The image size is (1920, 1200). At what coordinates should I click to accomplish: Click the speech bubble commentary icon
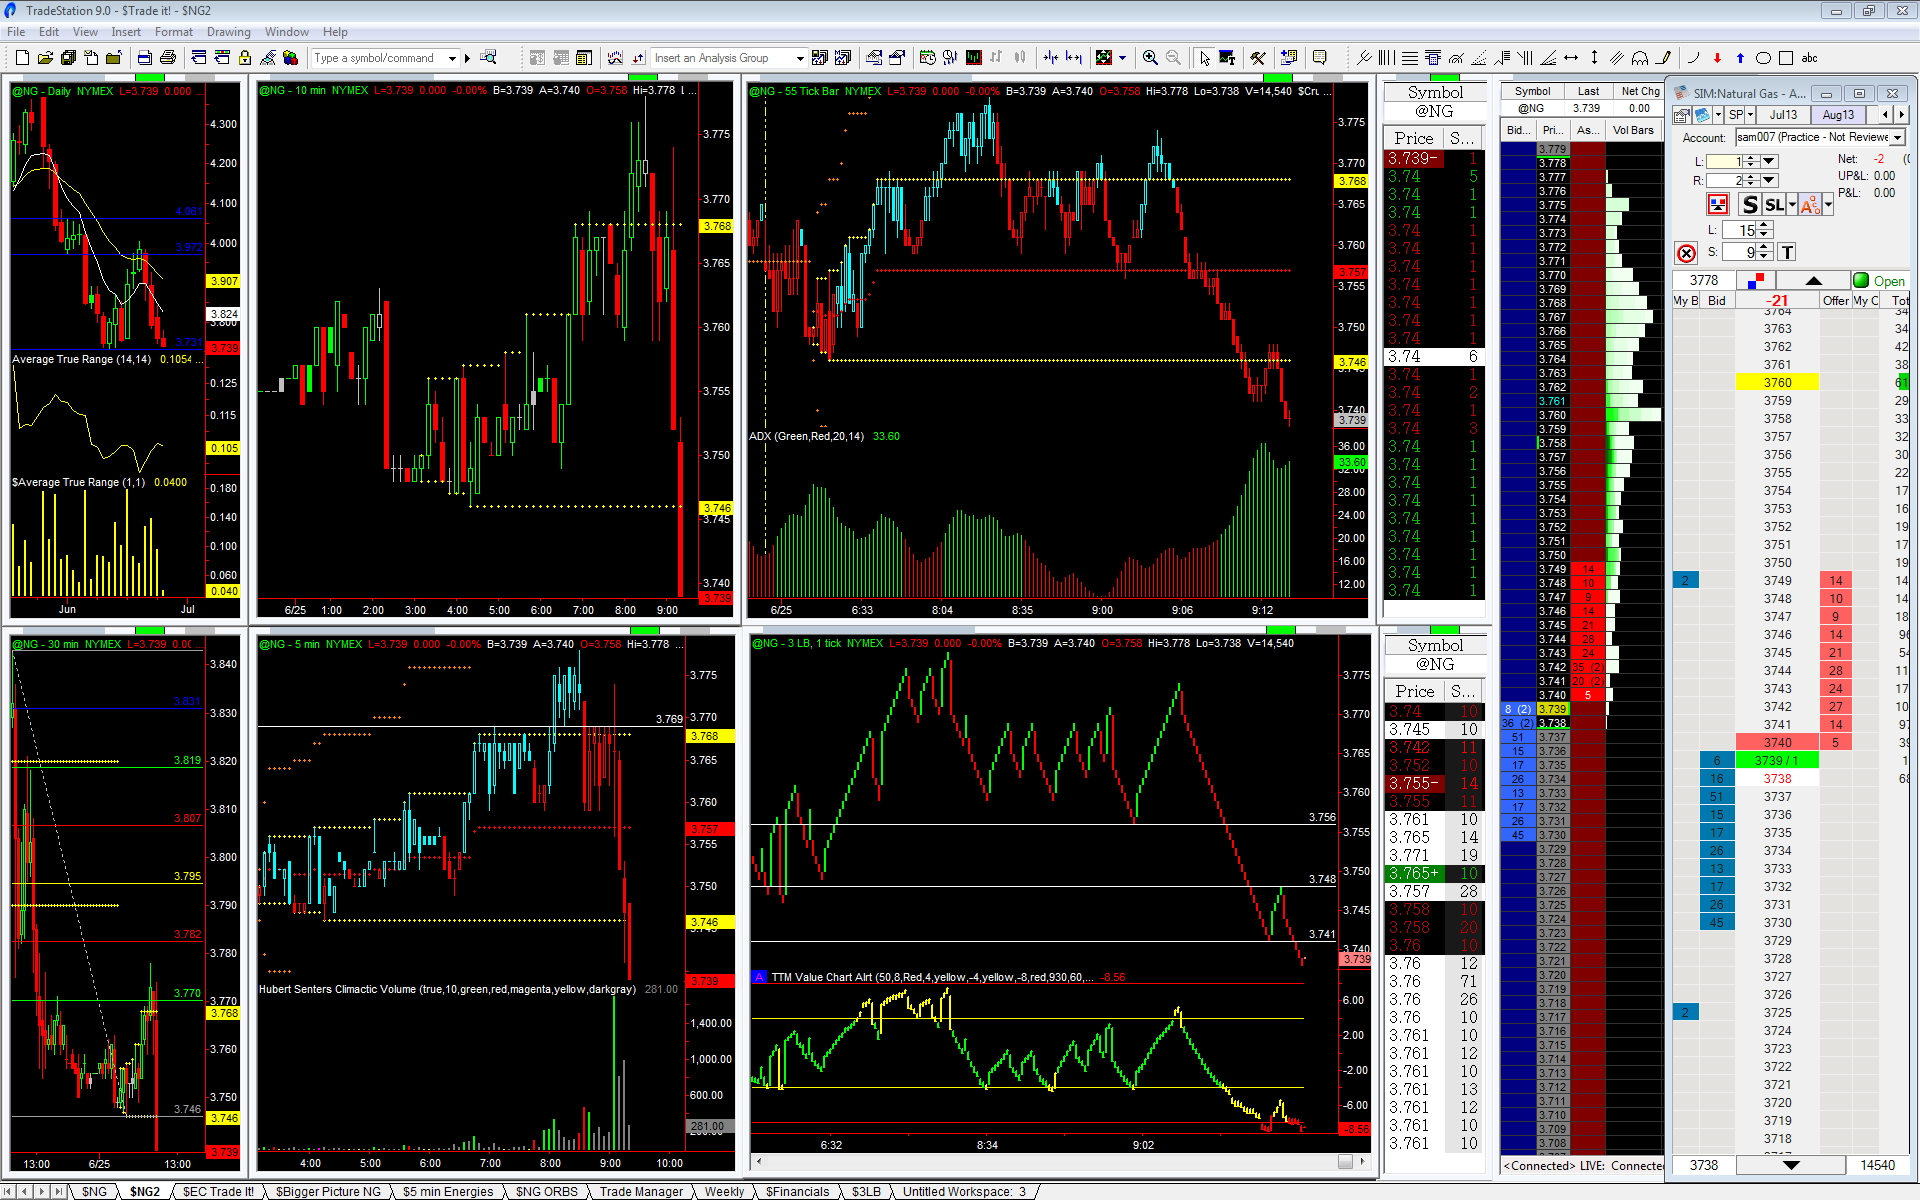click(1319, 58)
